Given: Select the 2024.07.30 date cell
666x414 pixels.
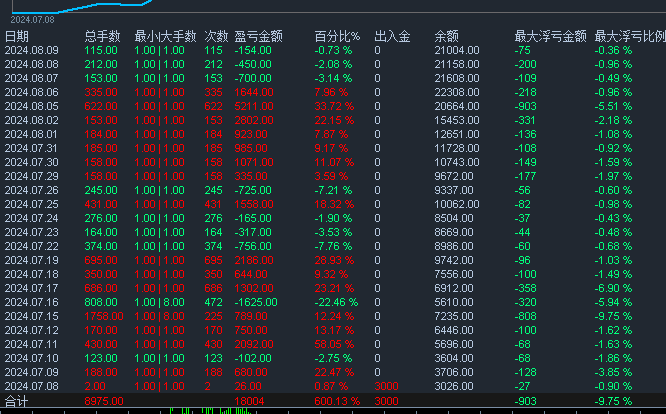Looking at the screenshot, I should coord(31,163).
